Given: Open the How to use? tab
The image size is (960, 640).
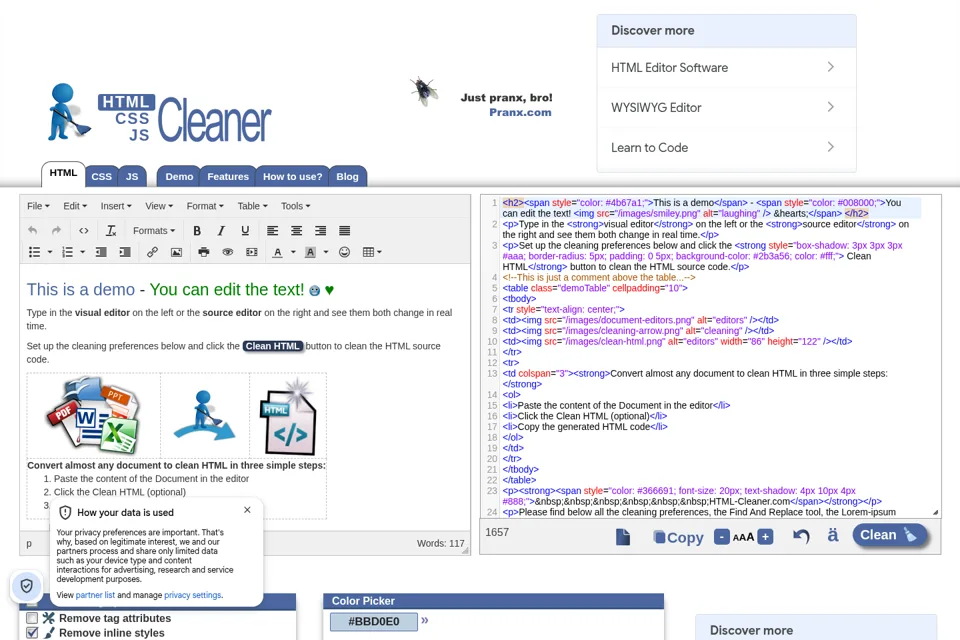Looking at the screenshot, I should [292, 176].
